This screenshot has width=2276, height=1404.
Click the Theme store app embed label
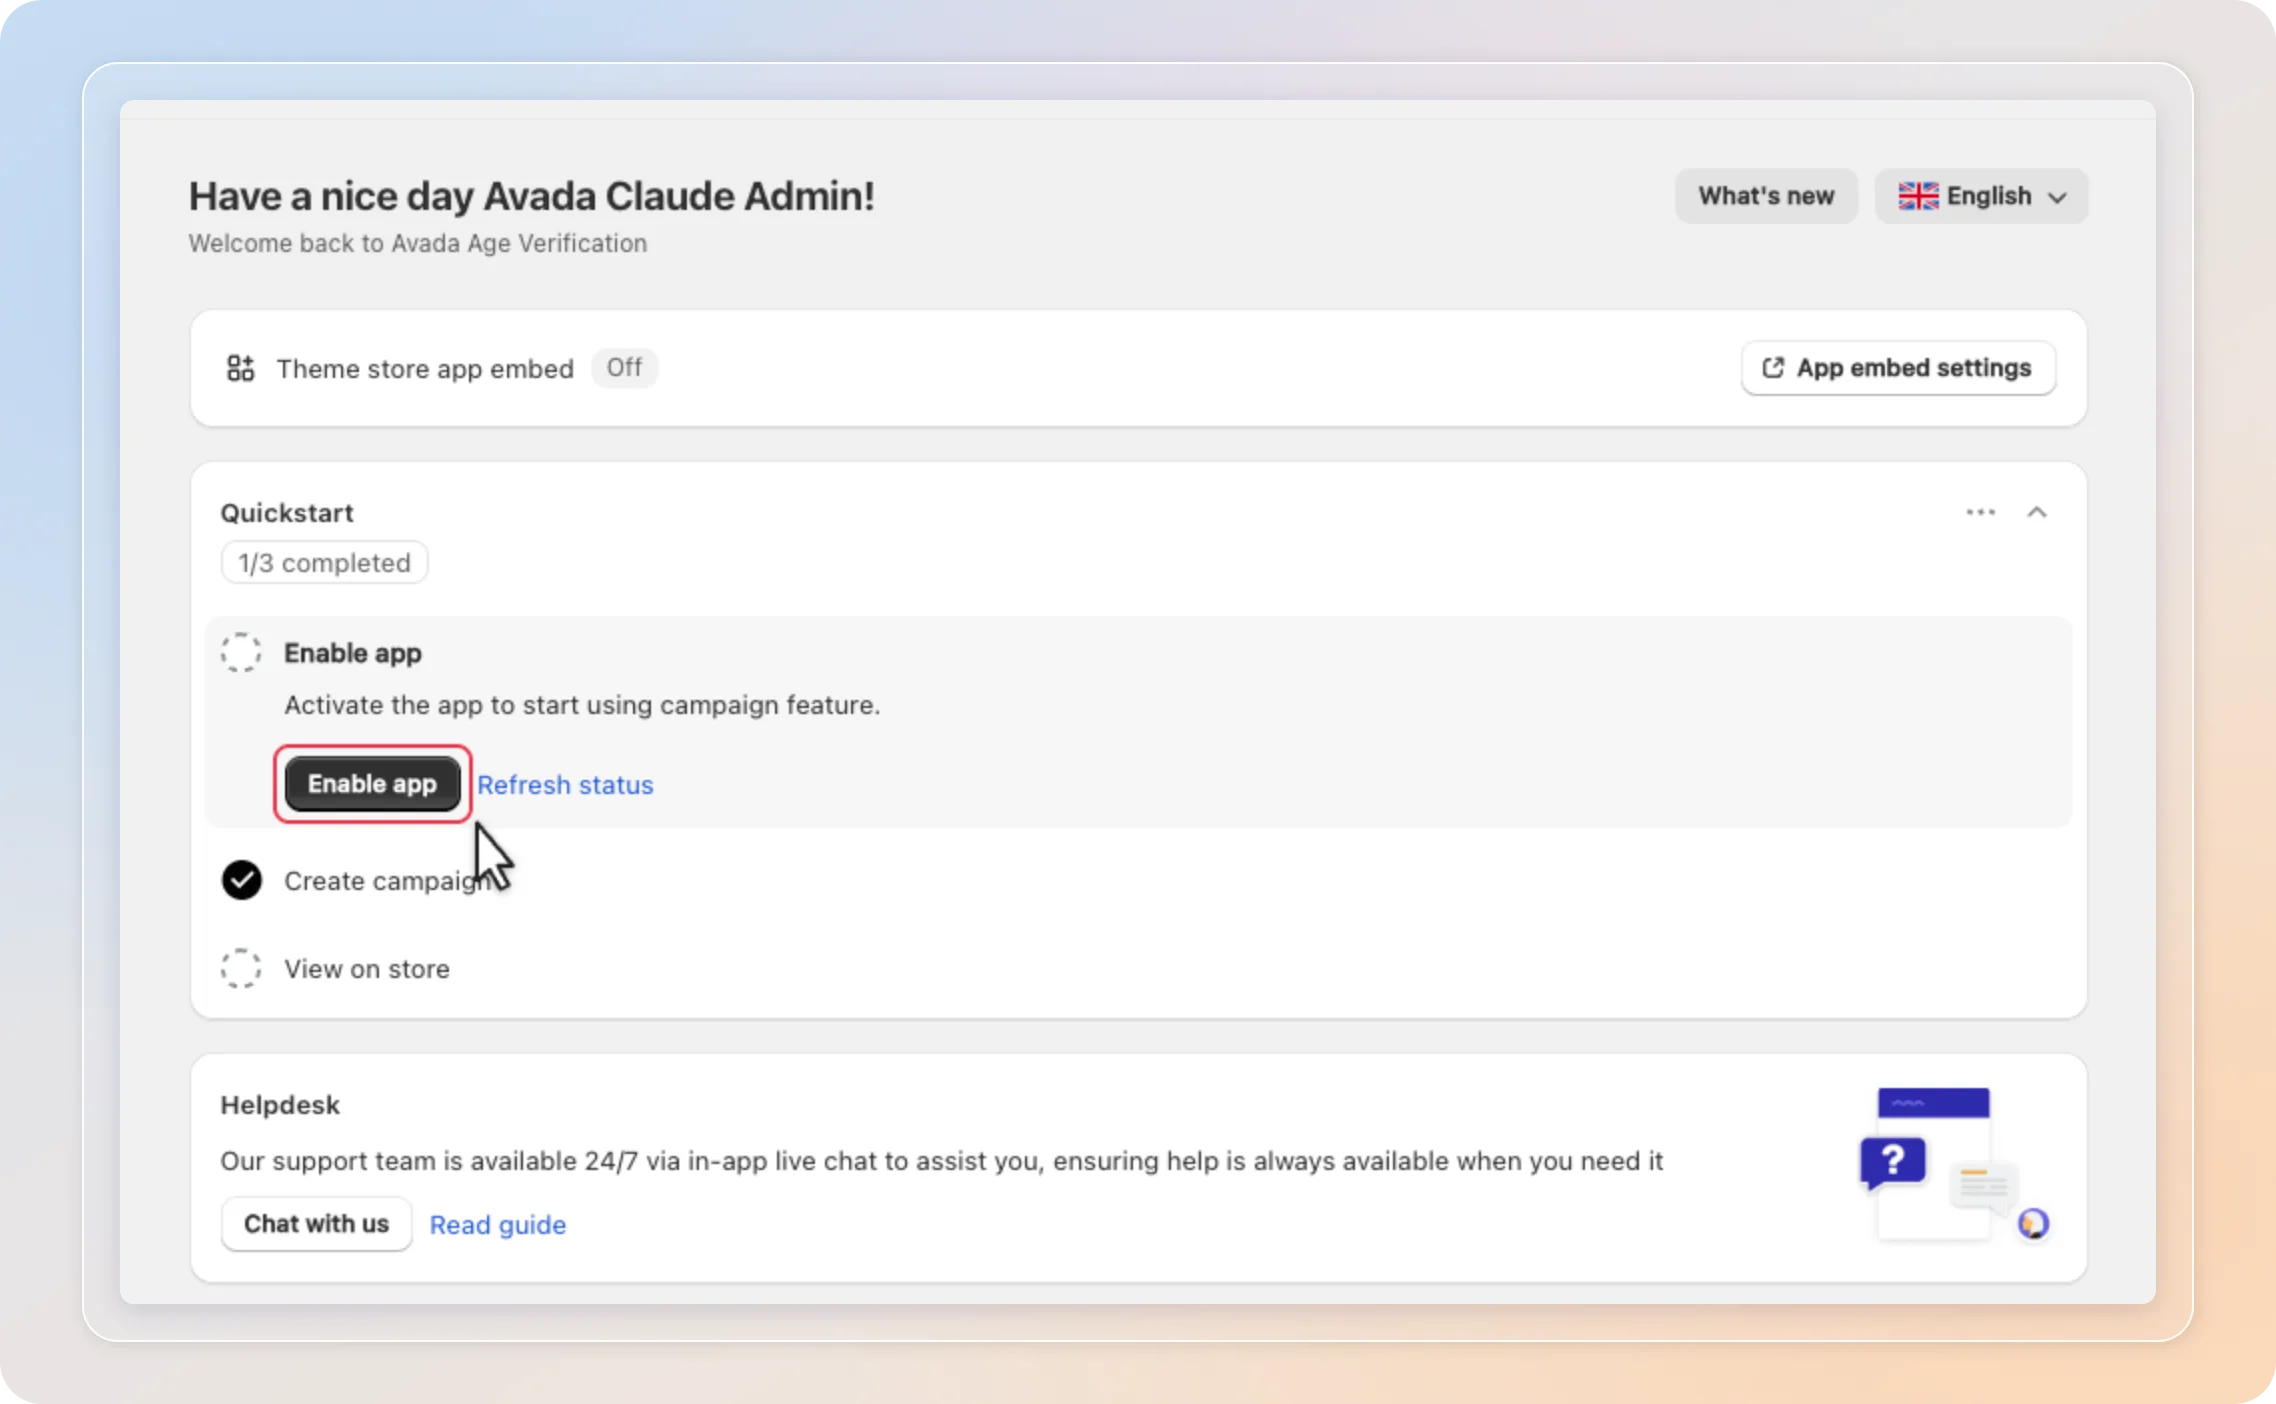425,369
